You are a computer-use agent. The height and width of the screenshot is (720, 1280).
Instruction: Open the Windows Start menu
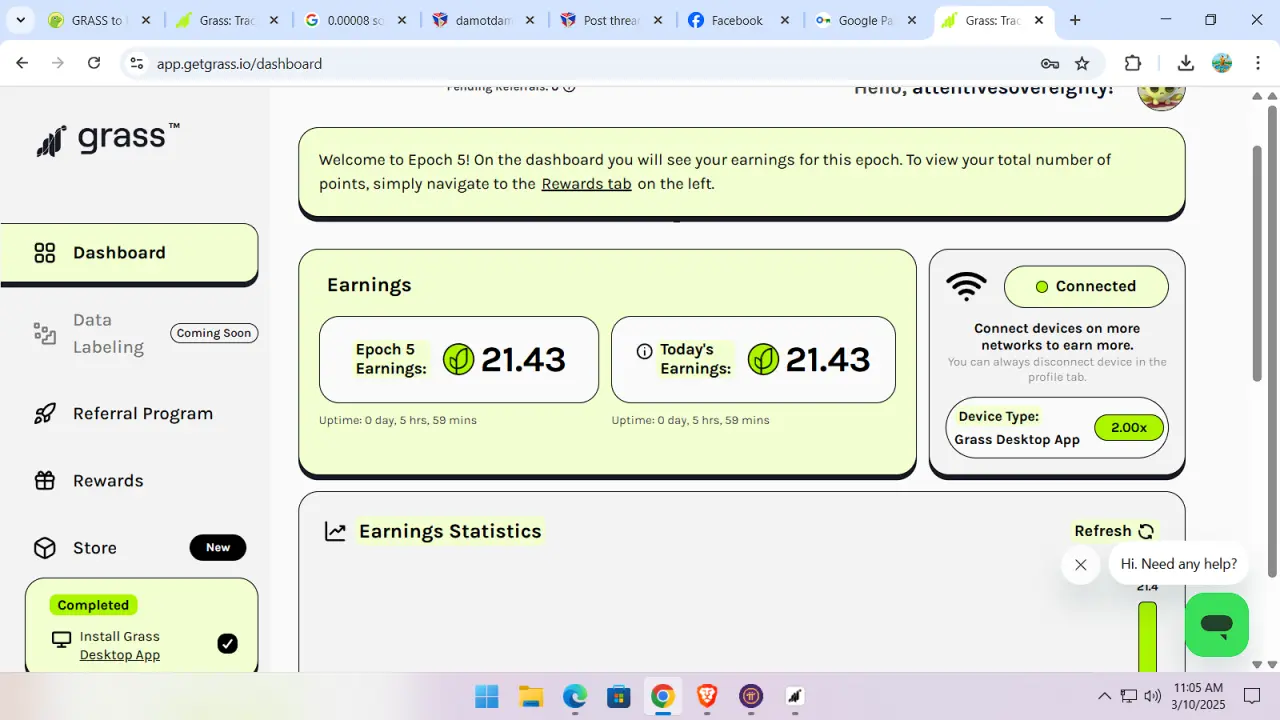point(487,696)
